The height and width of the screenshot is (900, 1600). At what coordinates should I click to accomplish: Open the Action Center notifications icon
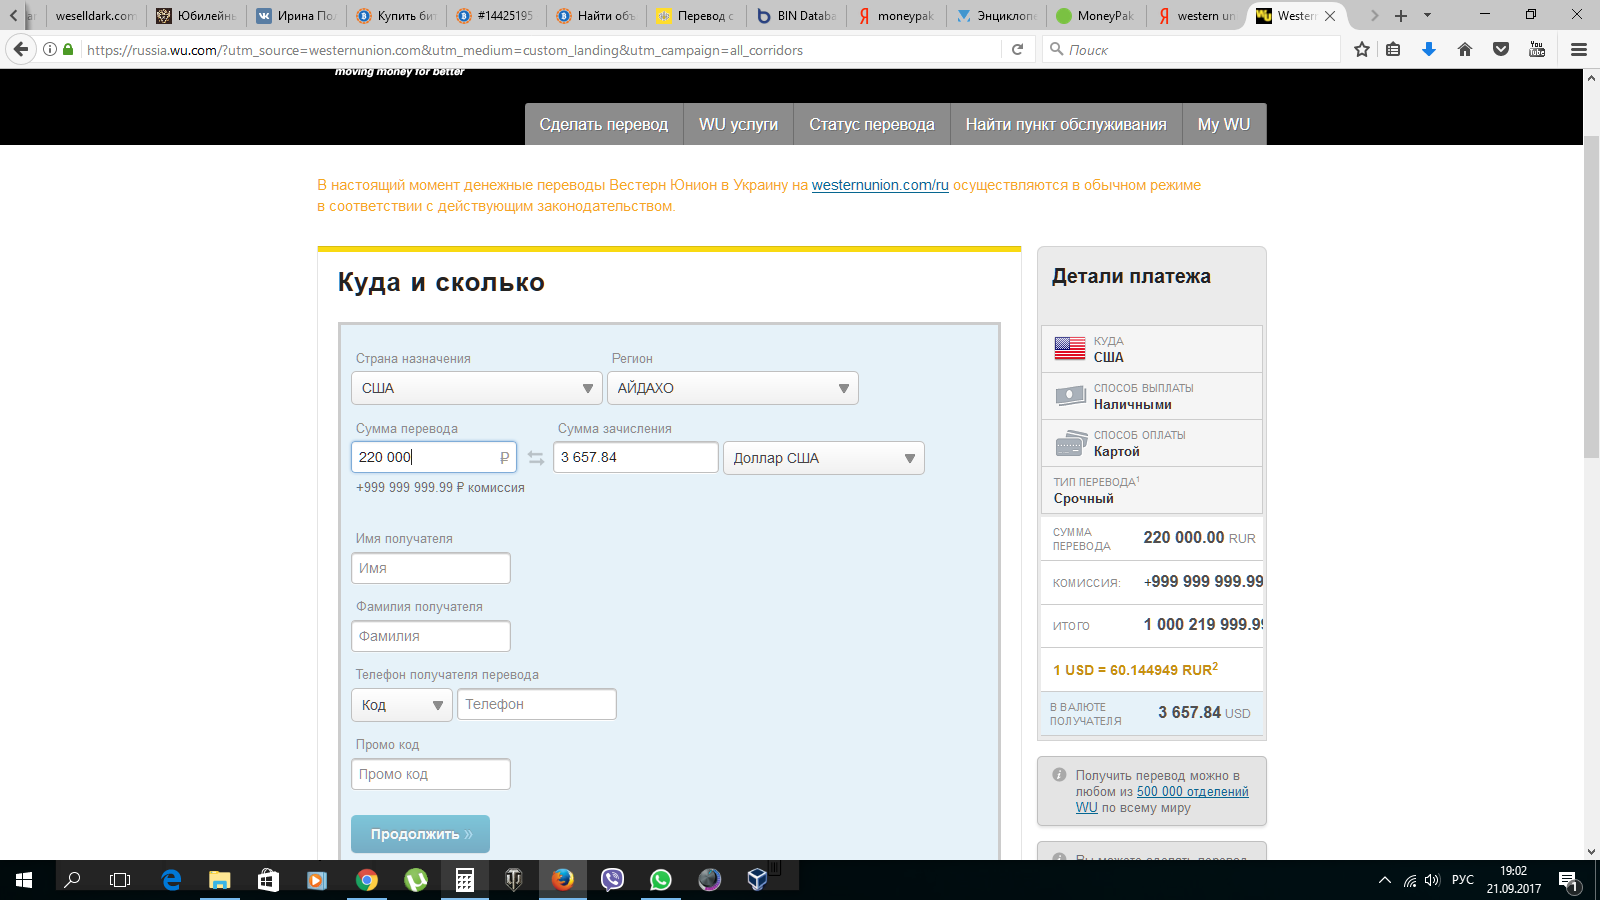click(1568, 880)
